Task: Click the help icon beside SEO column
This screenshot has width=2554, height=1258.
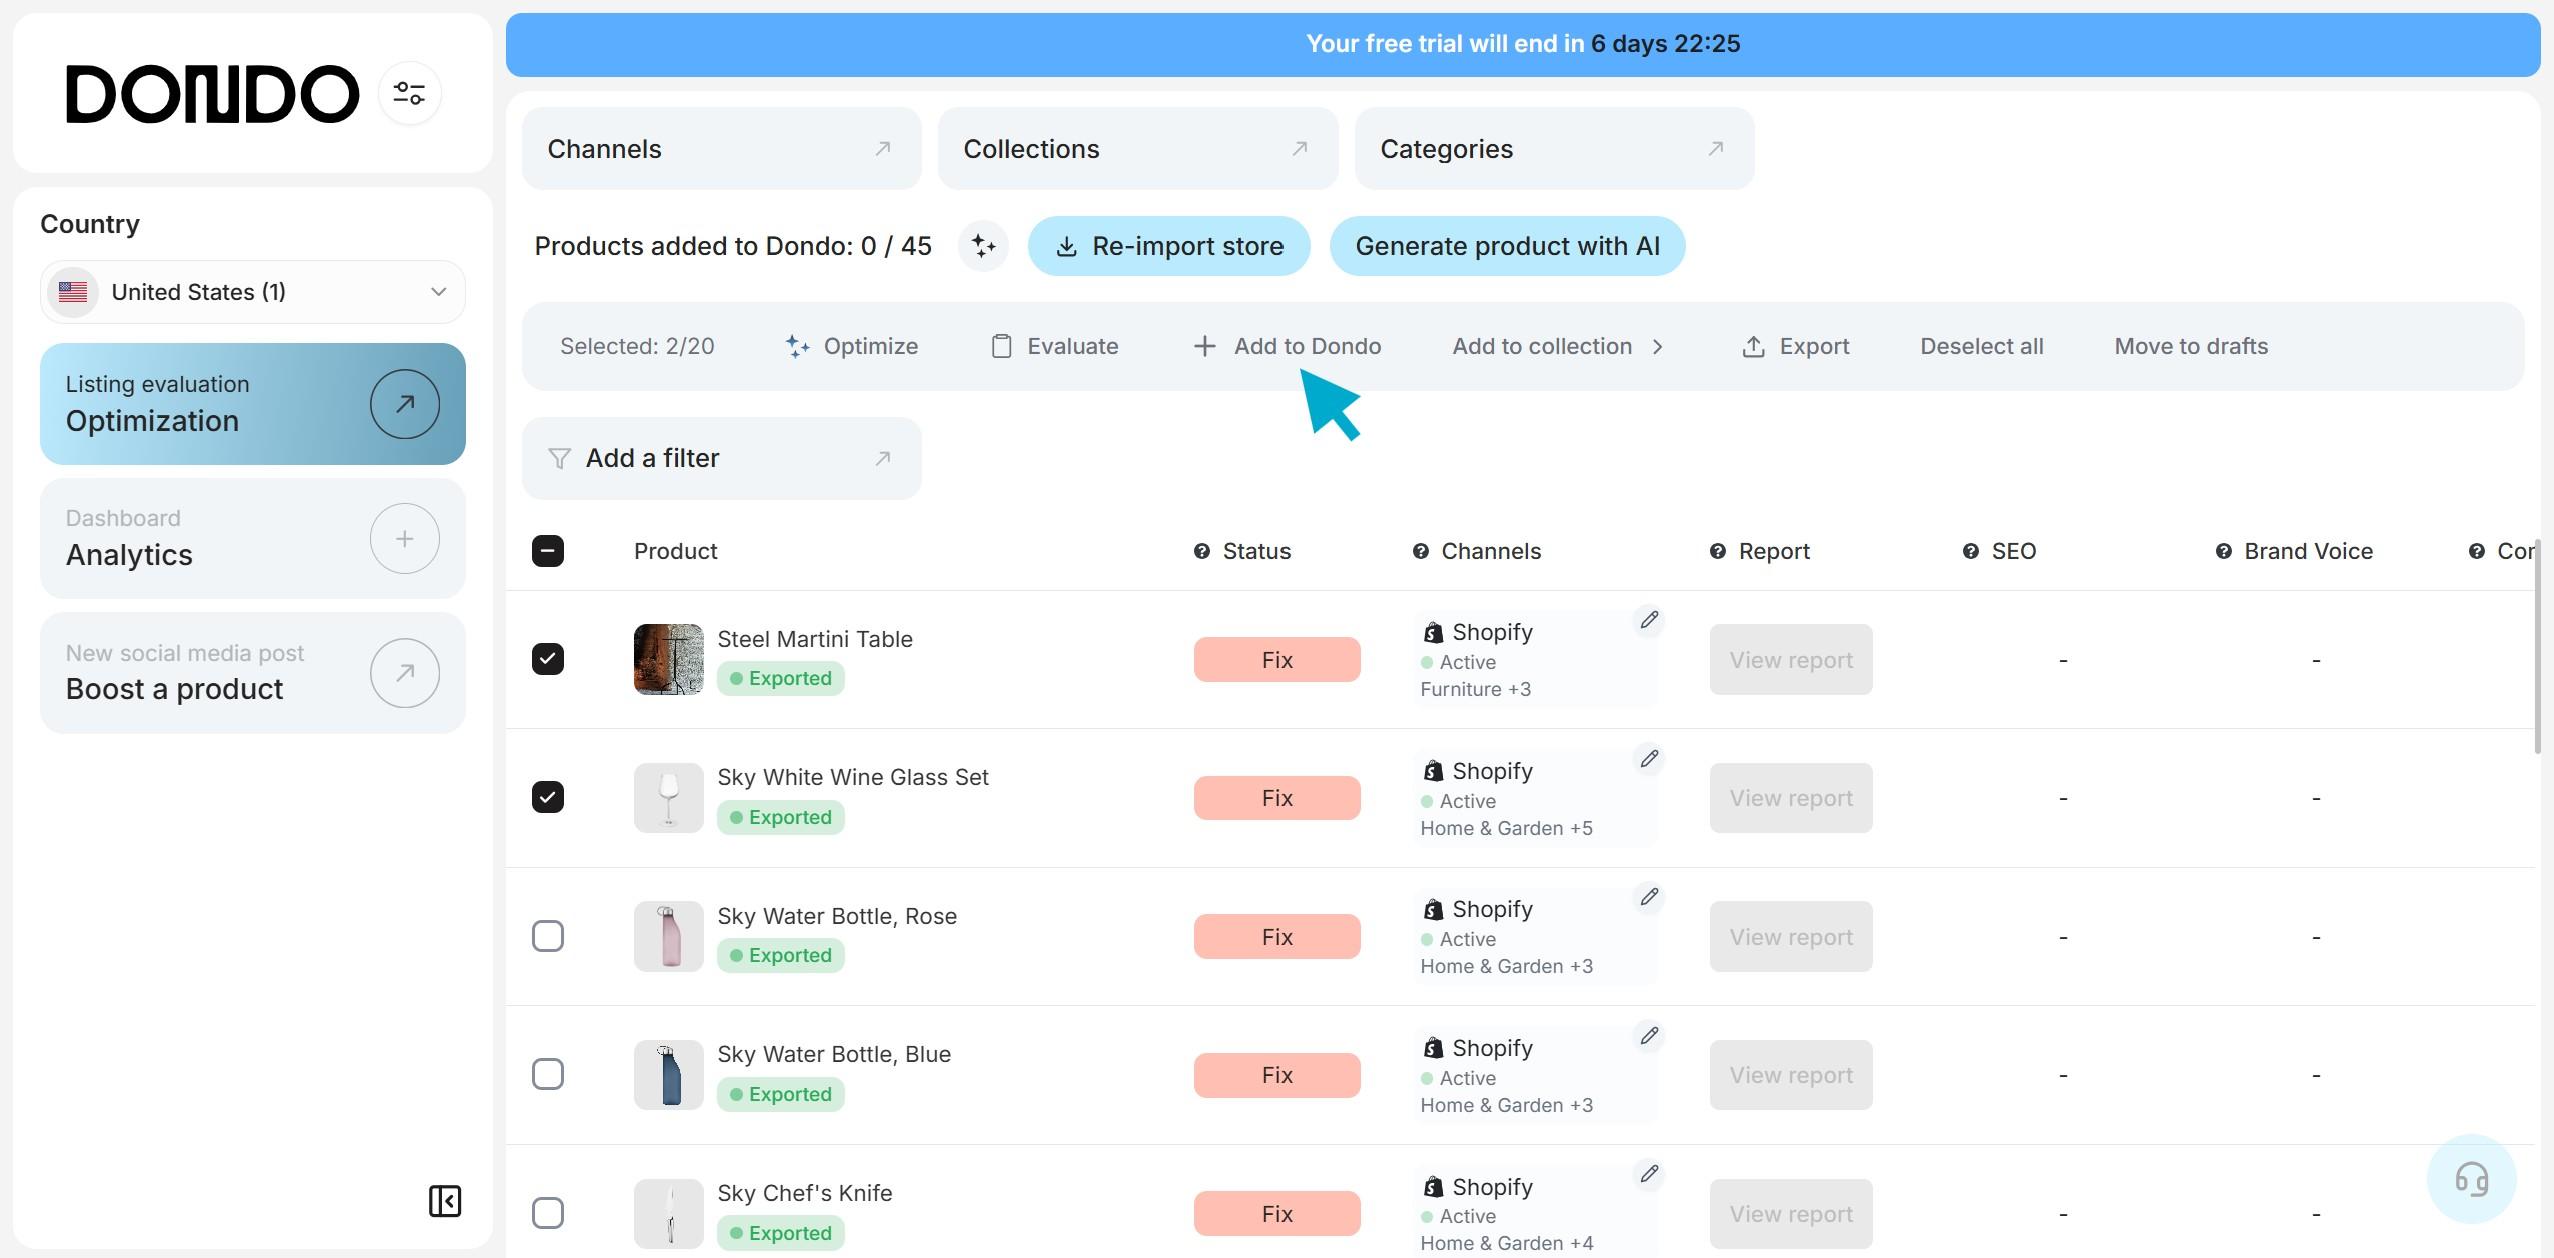Action: pos(1970,551)
